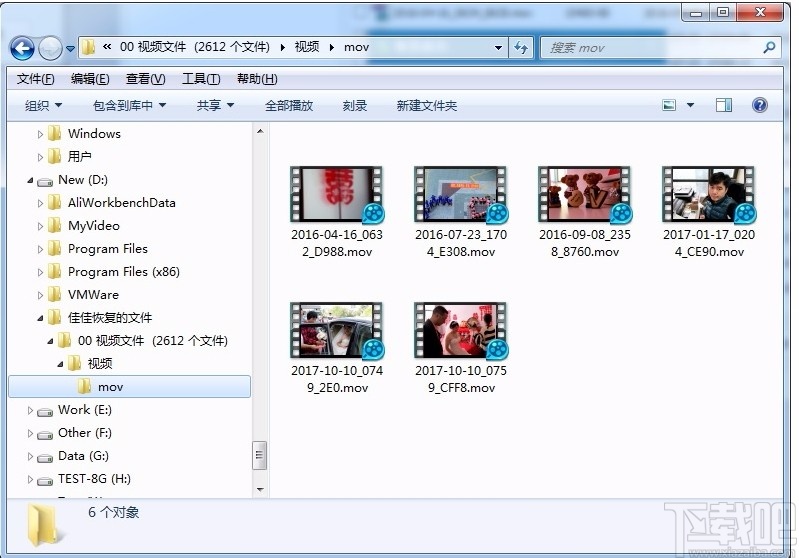The height and width of the screenshot is (558, 799).
Task: Click the navigation pane scrollbar thumb
Action: 259,455
